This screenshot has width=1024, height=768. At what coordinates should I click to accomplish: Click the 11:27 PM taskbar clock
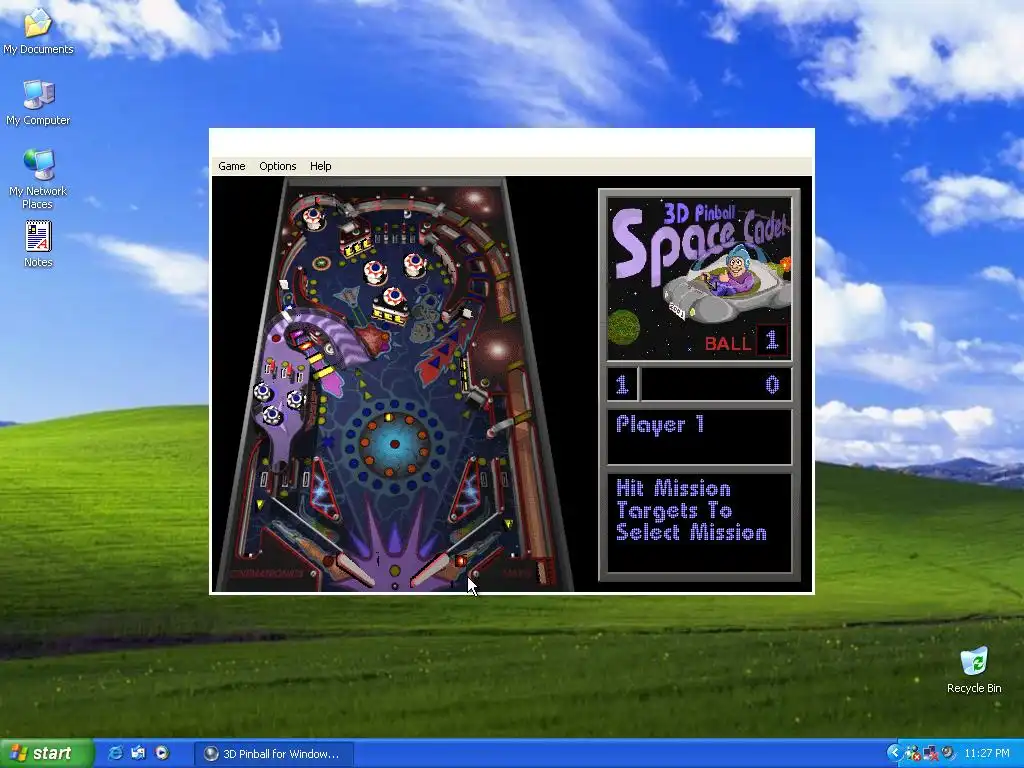[x=986, y=753]
